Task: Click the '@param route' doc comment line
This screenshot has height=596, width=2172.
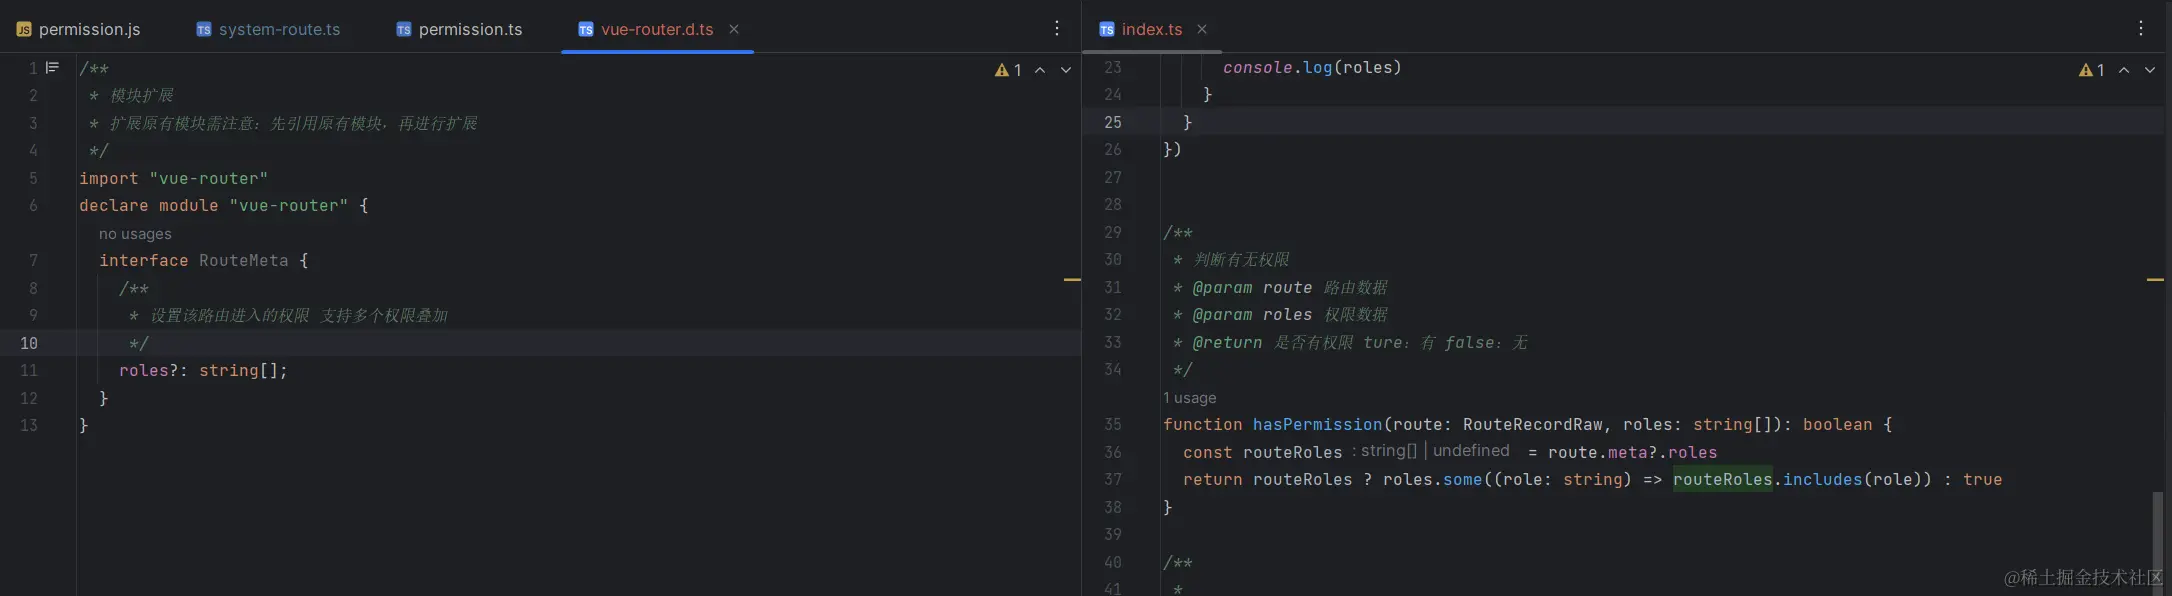Action: [x=1279, y=288]
